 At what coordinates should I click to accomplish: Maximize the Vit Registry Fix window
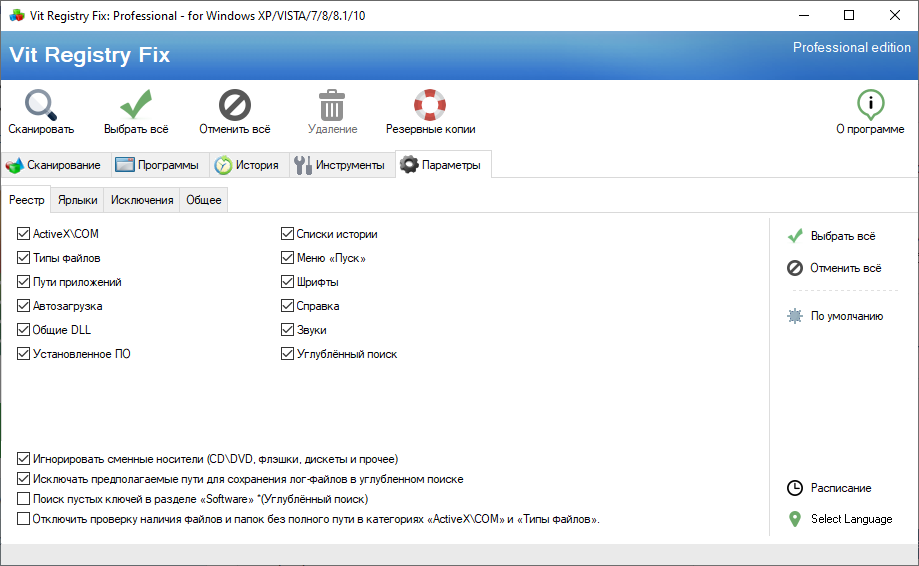849,15
